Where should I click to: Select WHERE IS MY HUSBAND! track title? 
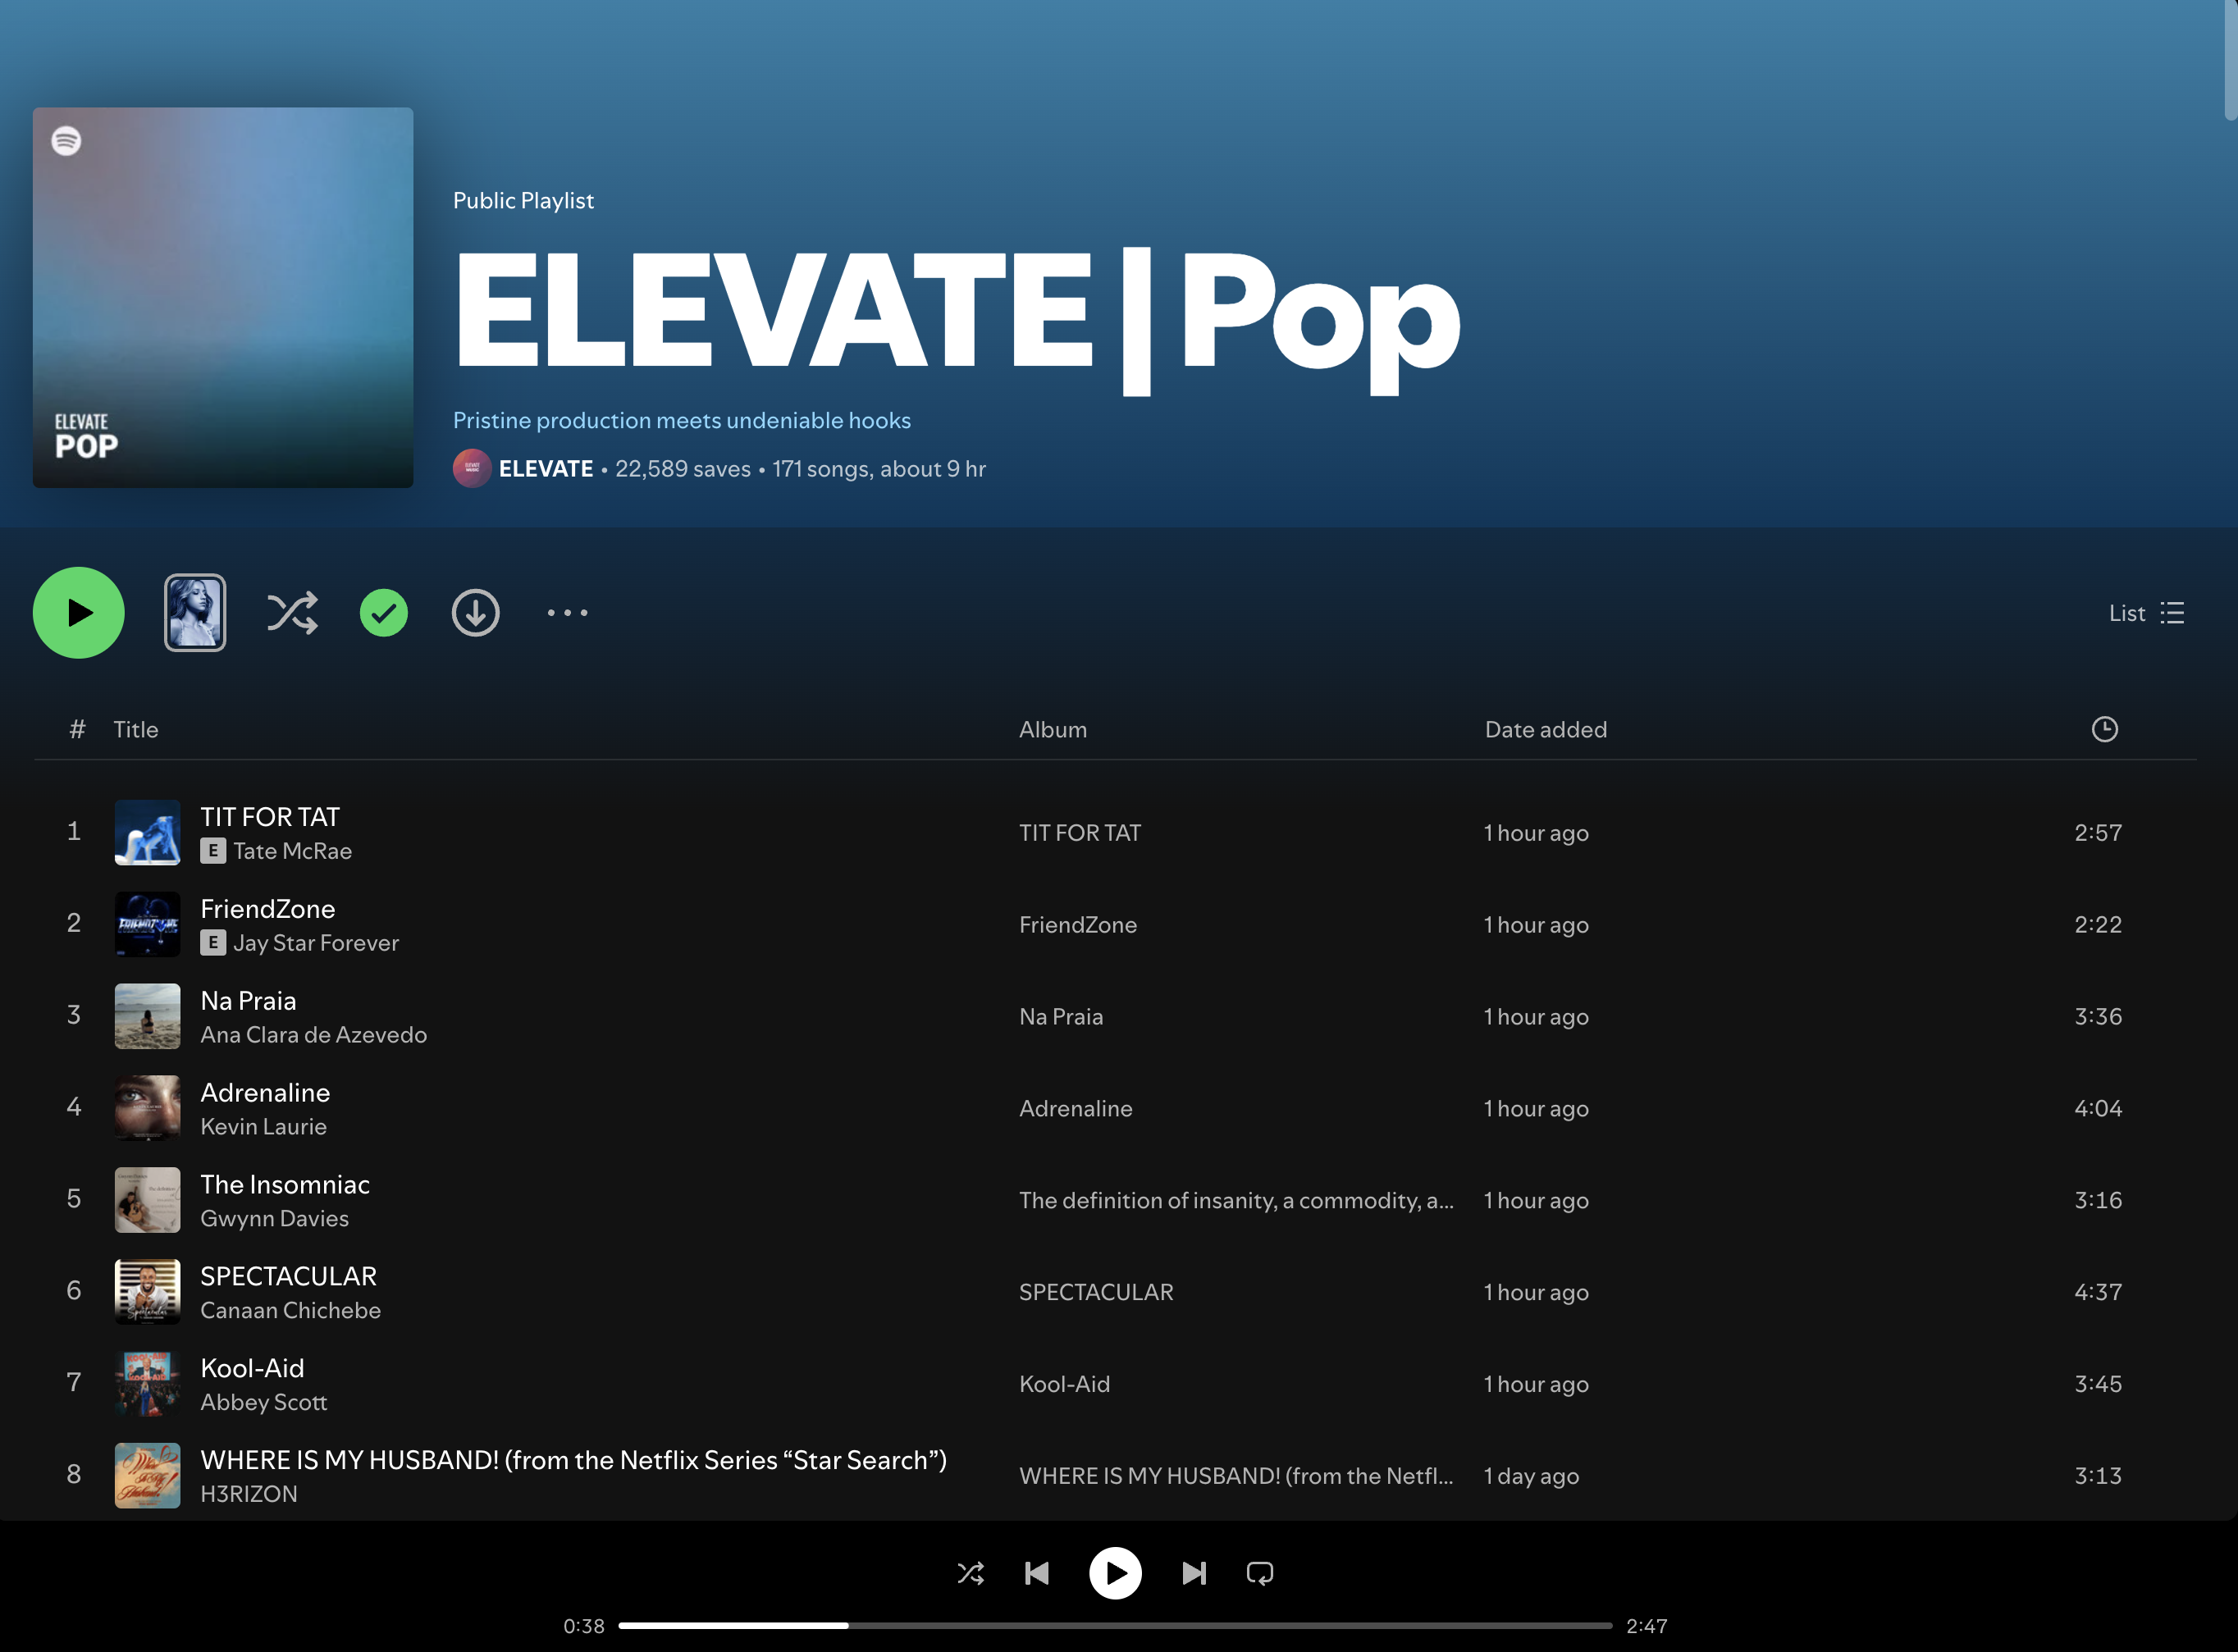pyautogui.click(x=574, y=1461)
